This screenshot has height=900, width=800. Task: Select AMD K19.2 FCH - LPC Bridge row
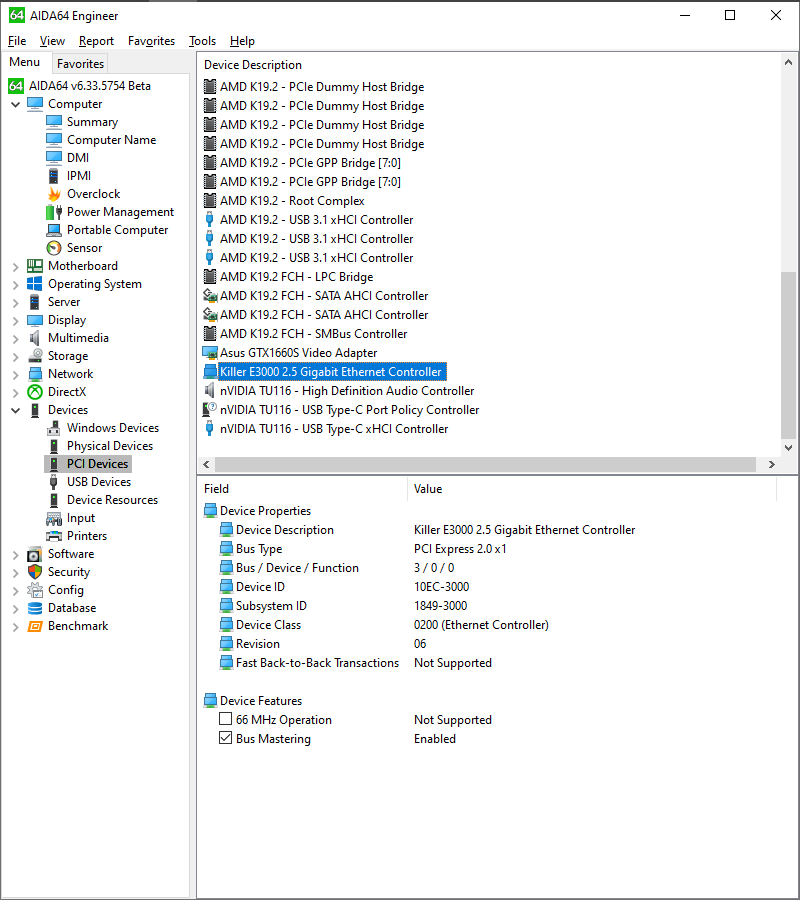(x=296, y=277)
